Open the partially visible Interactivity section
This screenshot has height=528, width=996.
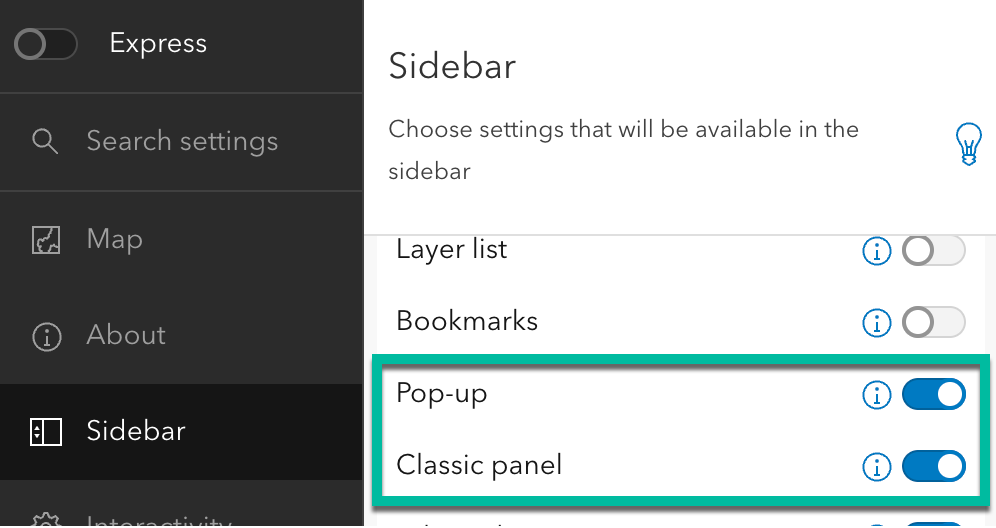click(x=160, y=520)
